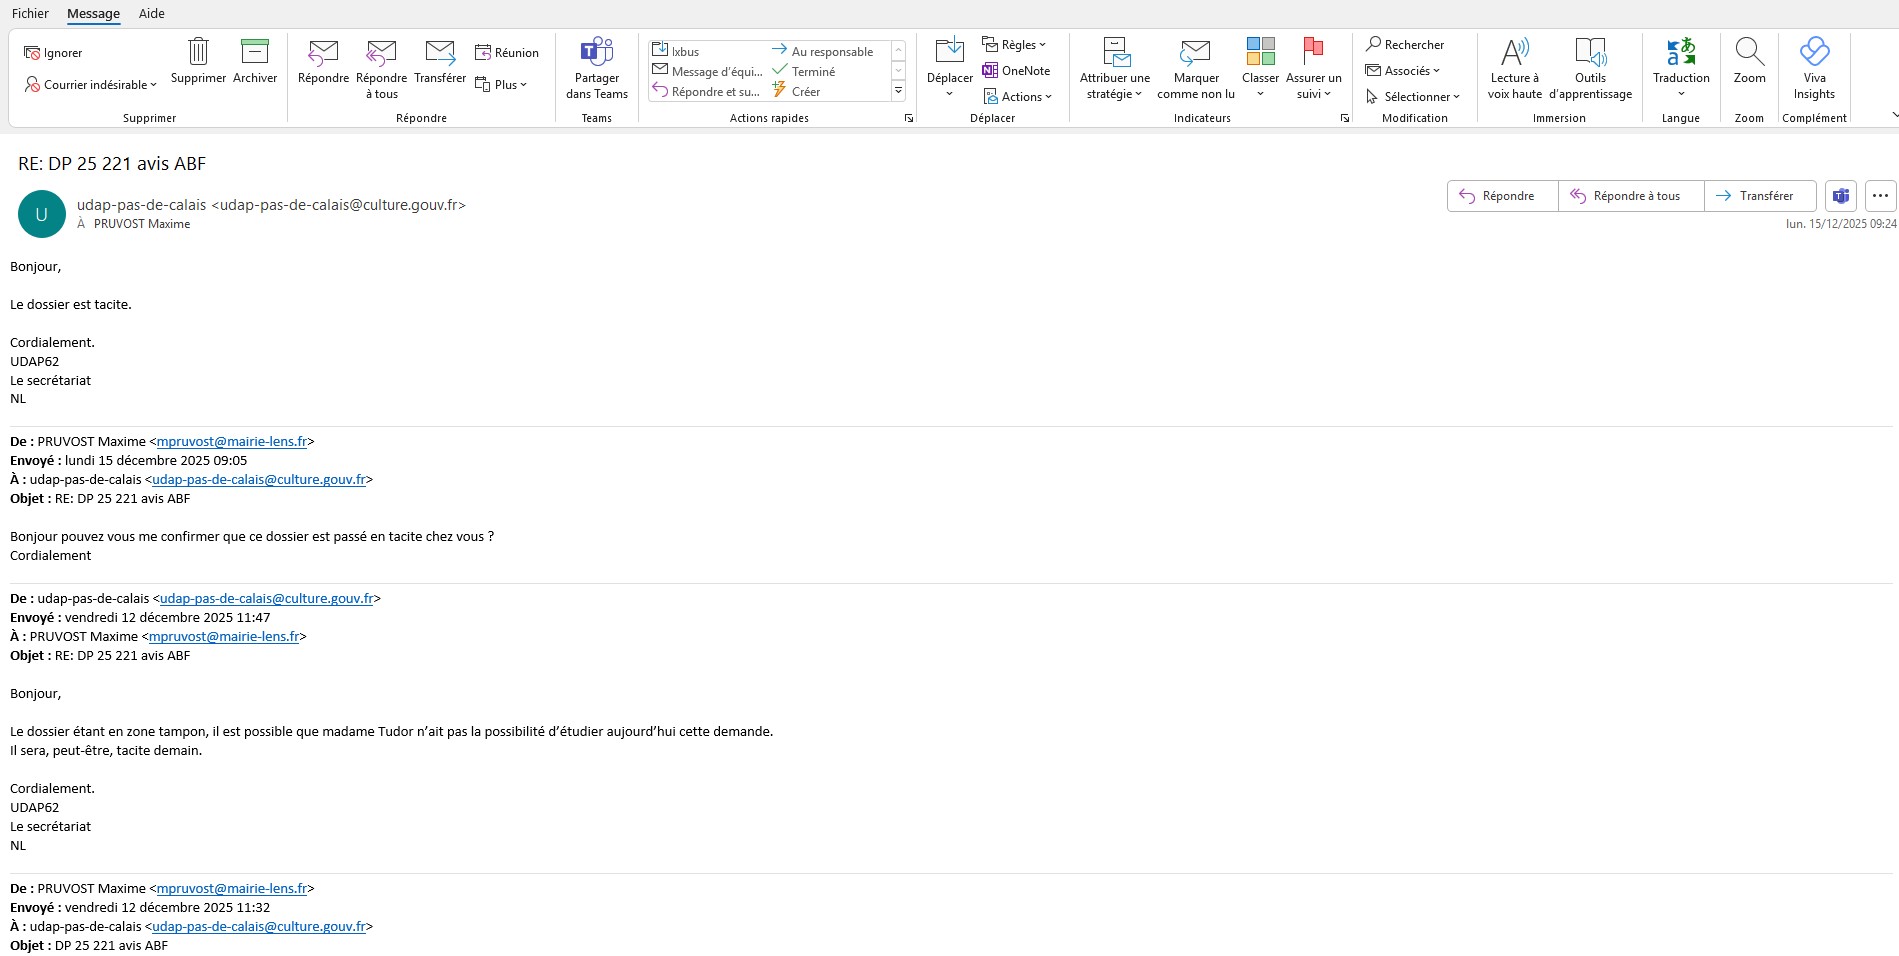Switch to the Aide tab
This screenshot has width=1899, height=956.
pyautogui.click(x=151, y=13)
